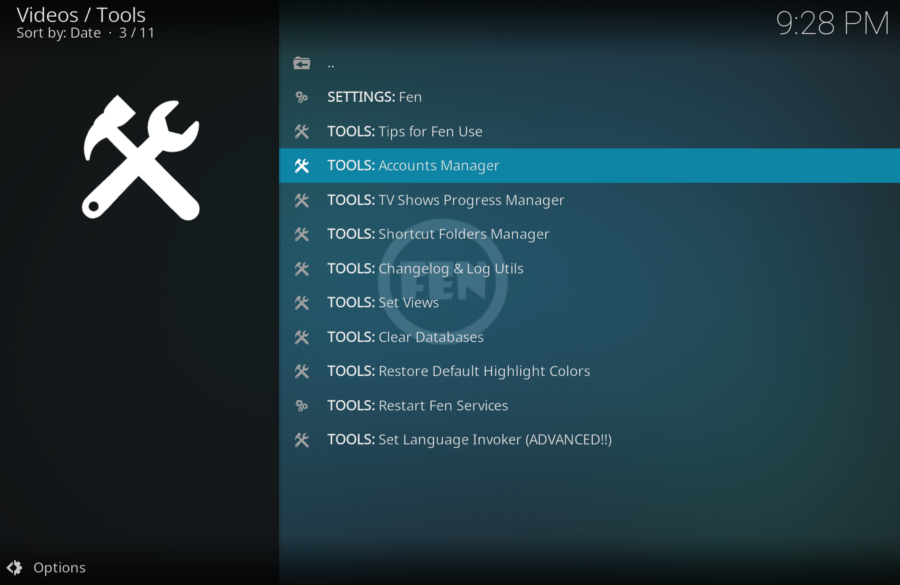This screenshot has height=585, width=900.
Task: Click the Sort by: Date label
Action: click(x=59, y=33)
